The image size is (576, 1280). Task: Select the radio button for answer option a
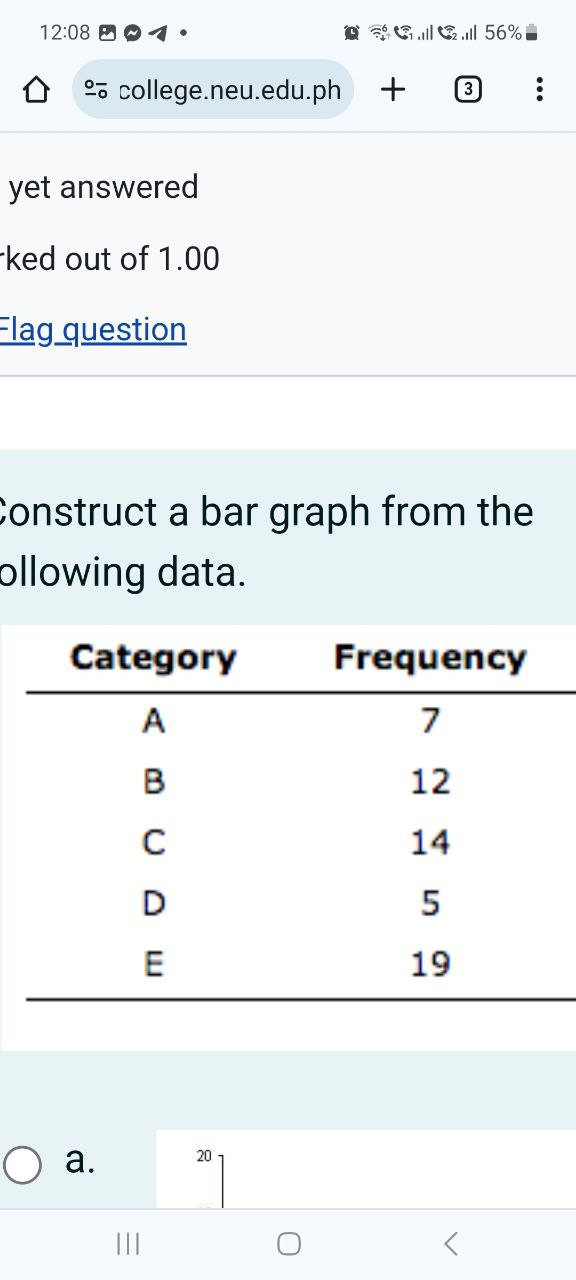[x=22, y=1164]
